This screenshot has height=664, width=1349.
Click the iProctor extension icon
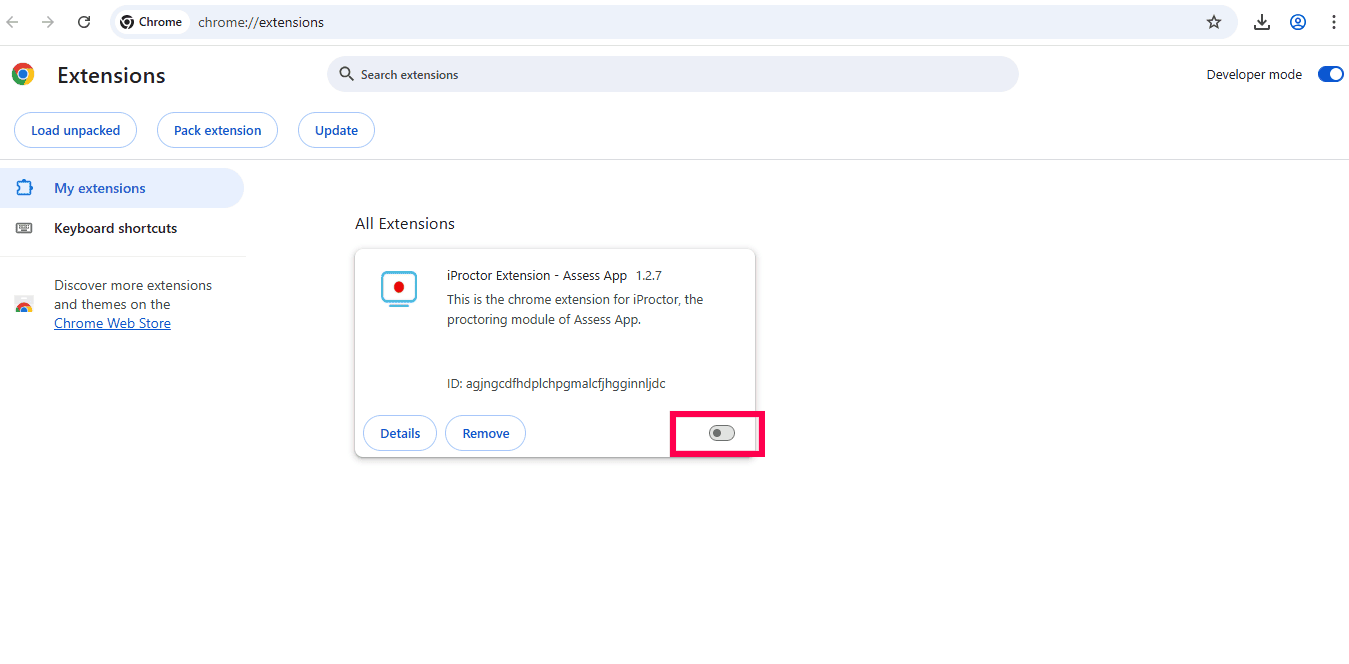tap(398, 288)
